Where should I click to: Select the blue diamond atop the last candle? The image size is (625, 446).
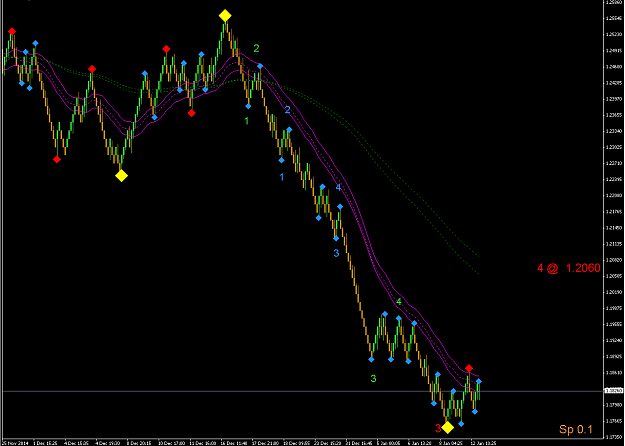[479, 381]
